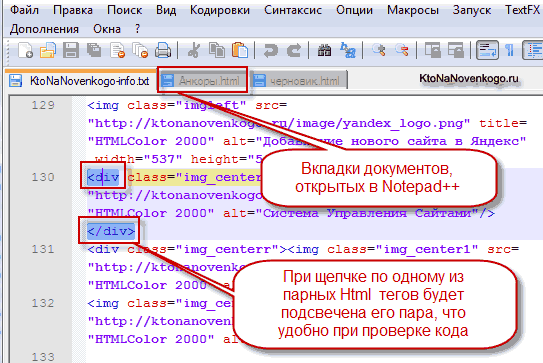Image resolution: width=543 pixels, height=363 pixels.
Task: Switch to the Анкоры.html tab
Action: 203,81
